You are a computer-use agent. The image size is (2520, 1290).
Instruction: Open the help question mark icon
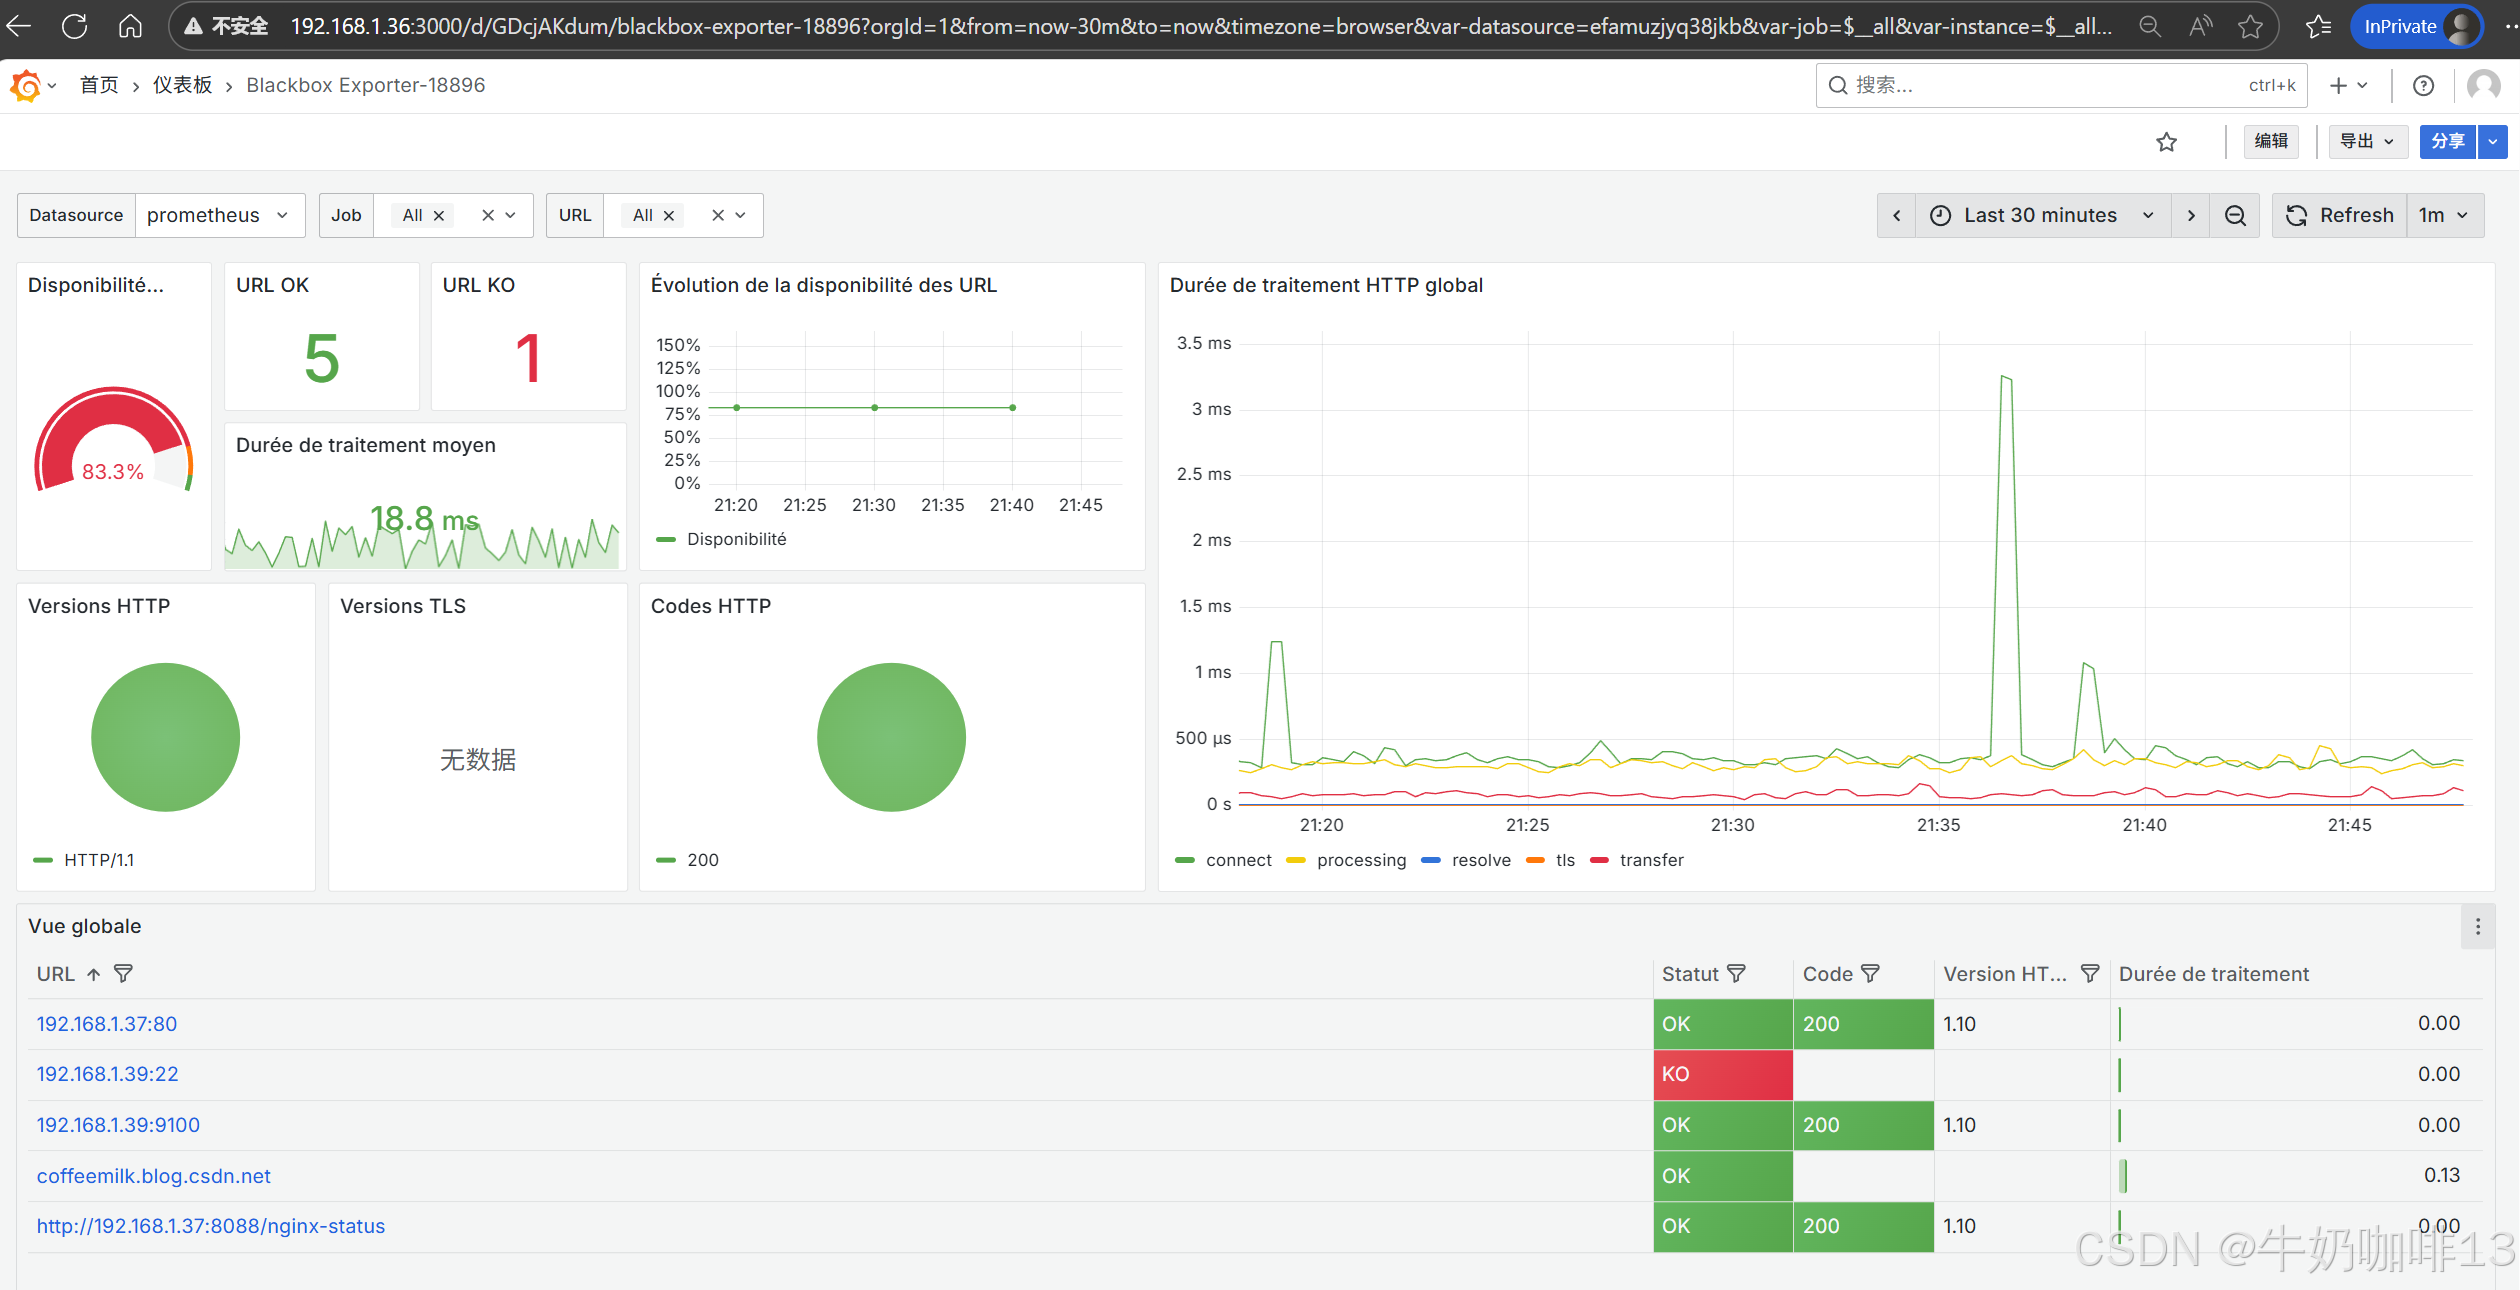[x=2423, y=86]
